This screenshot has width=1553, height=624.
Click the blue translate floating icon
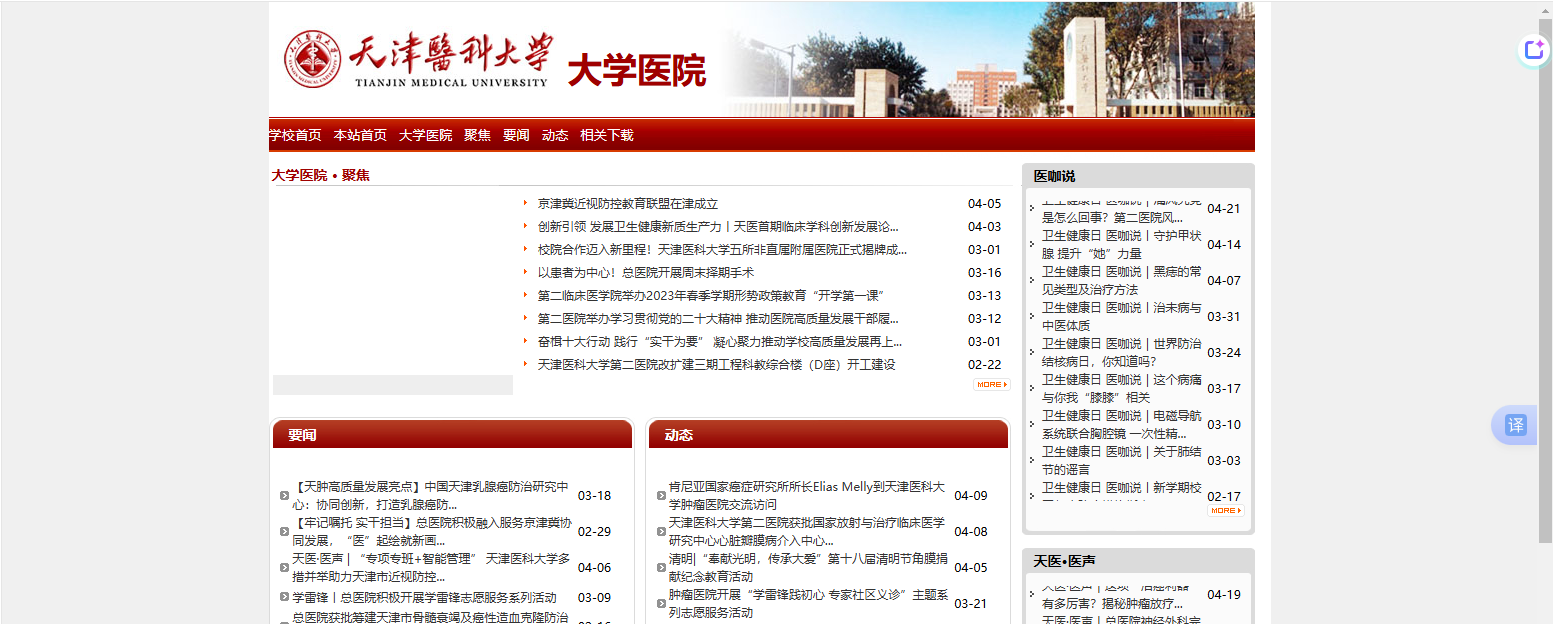1515,425
